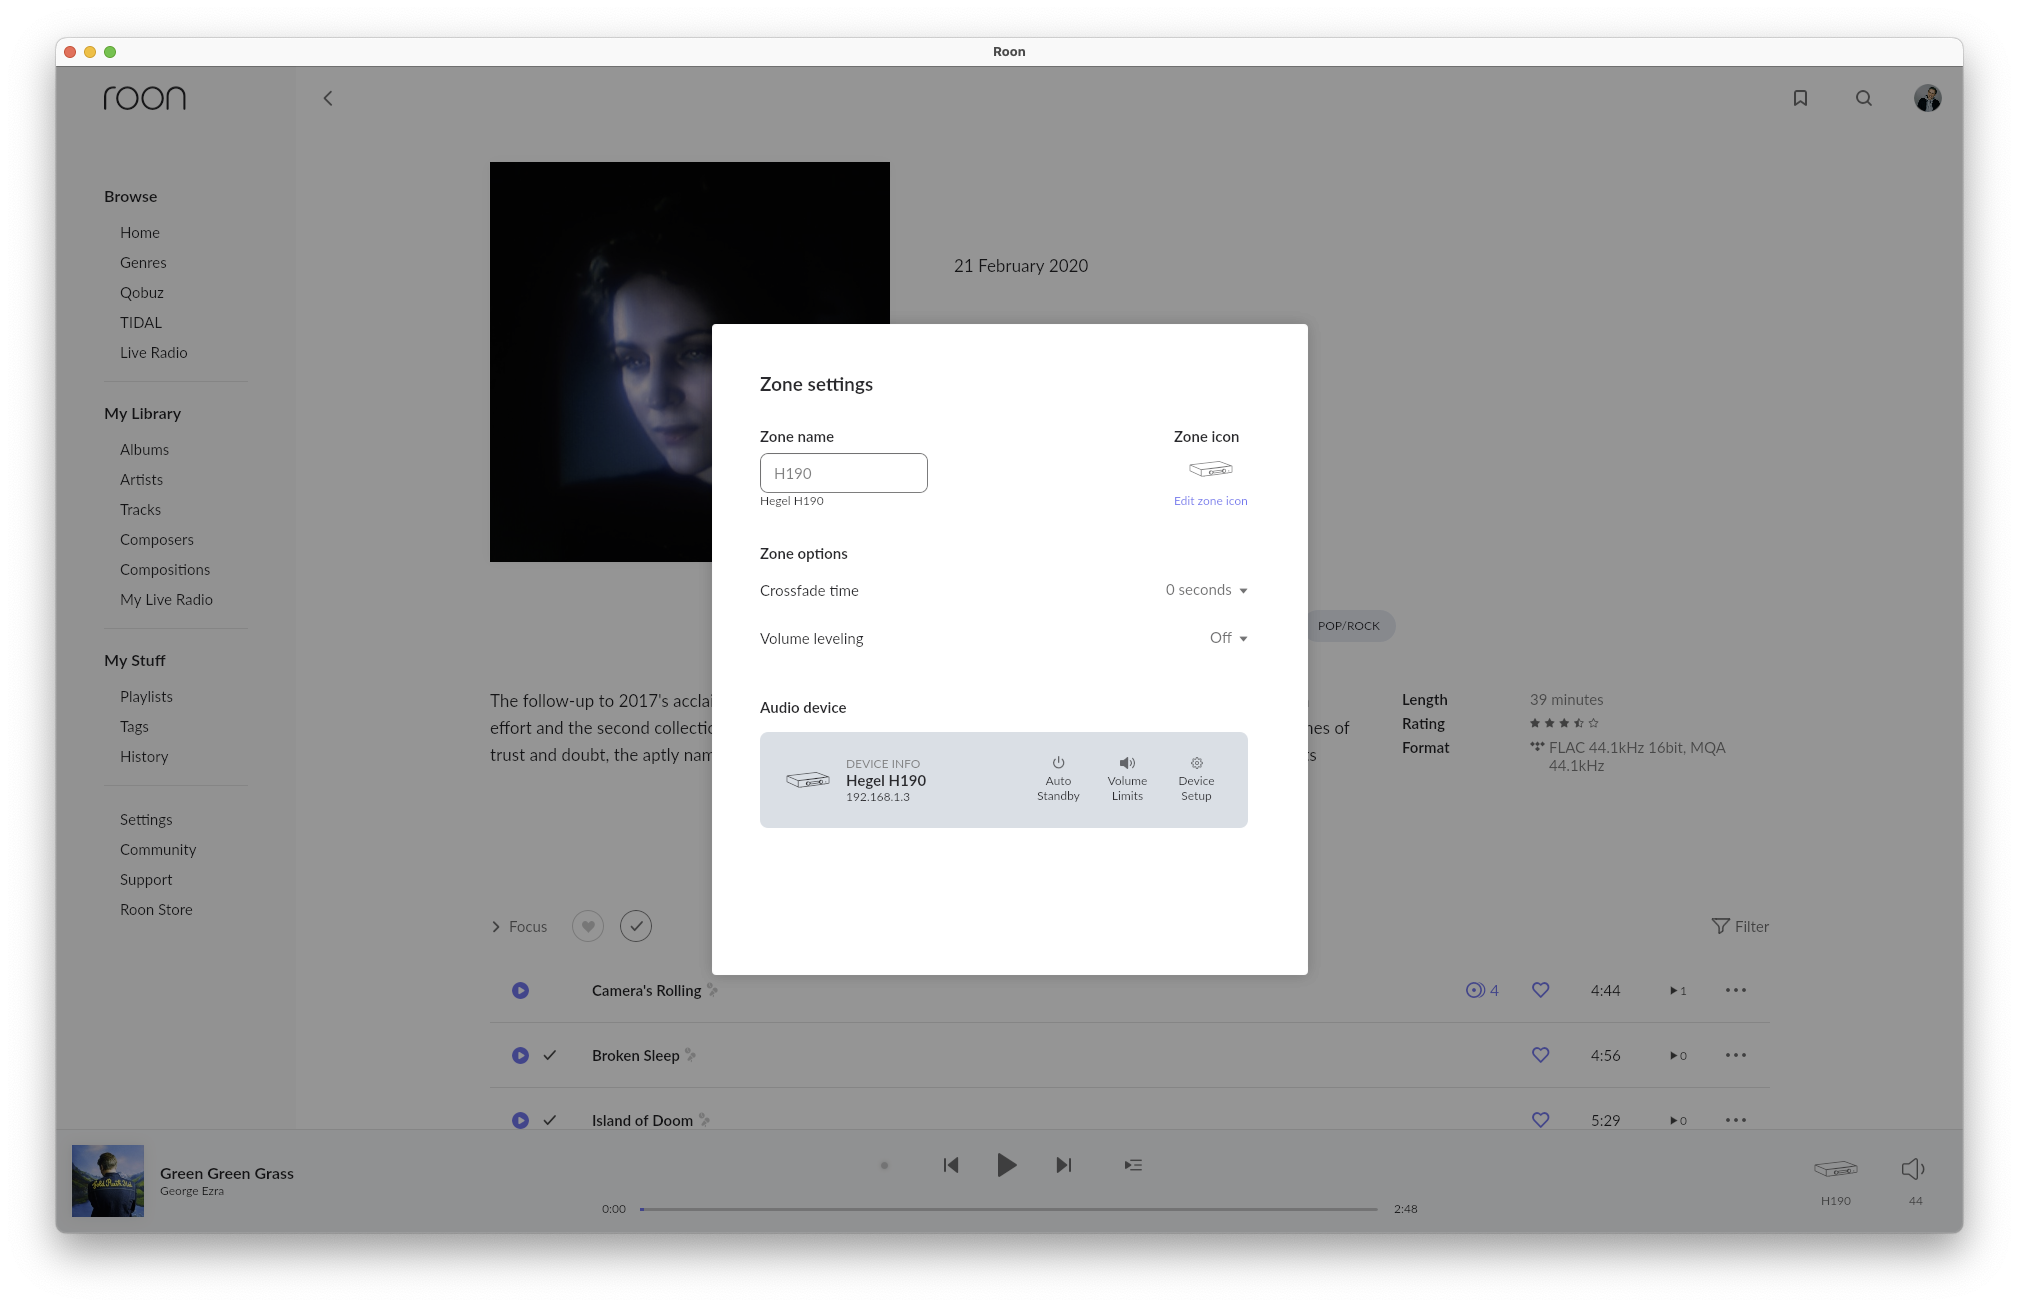
Task: Open My Live Radio
Action: pos(166,599)
